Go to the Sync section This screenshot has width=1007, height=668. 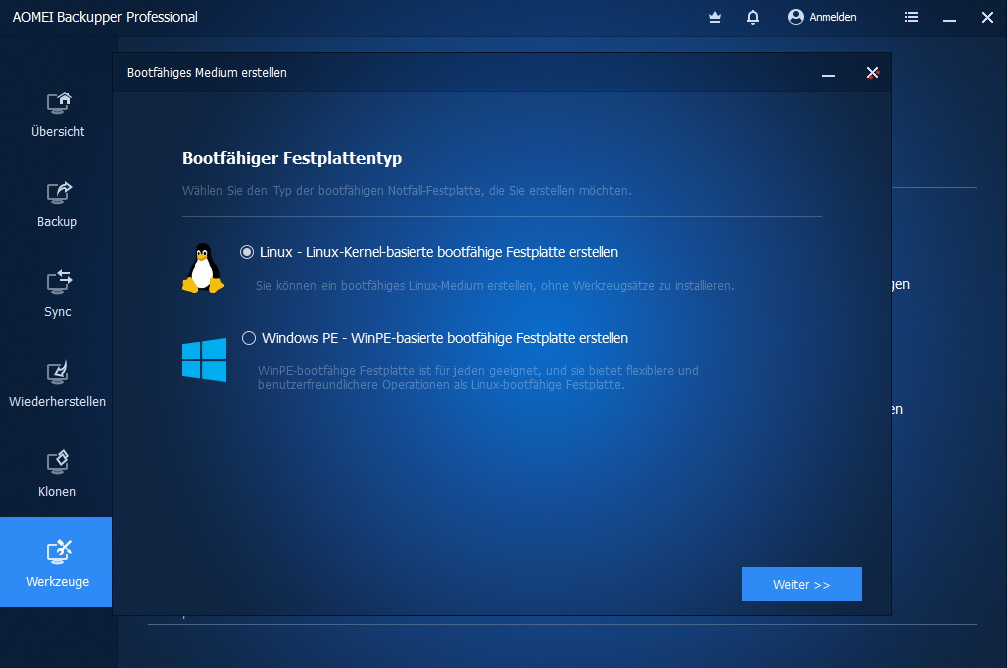pos(57,295)
